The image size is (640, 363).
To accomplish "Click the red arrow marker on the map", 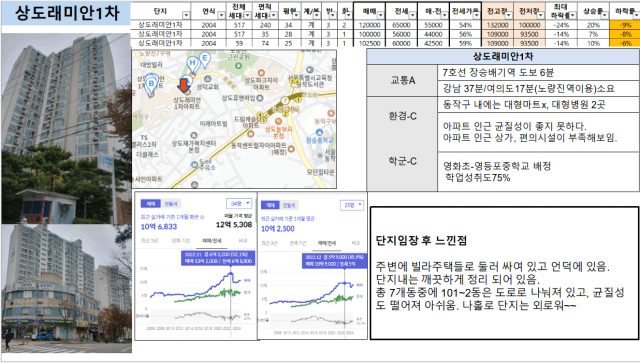I will pyautogui.click(x=184, y=85).
